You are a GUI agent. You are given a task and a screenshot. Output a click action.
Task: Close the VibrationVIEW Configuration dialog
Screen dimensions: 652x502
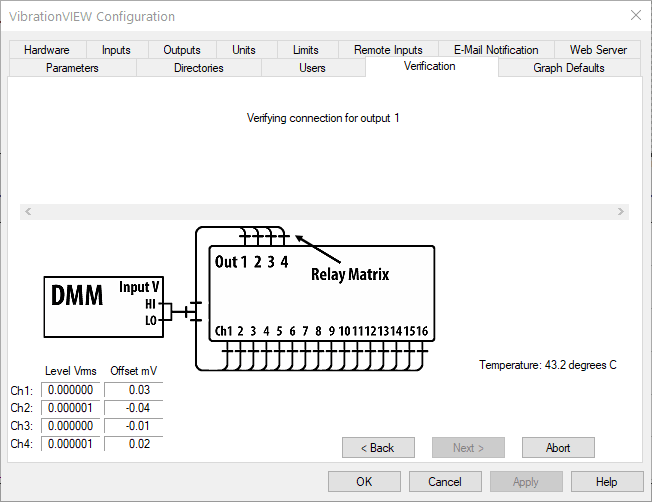pyautogui.click(x=636, y=15)
